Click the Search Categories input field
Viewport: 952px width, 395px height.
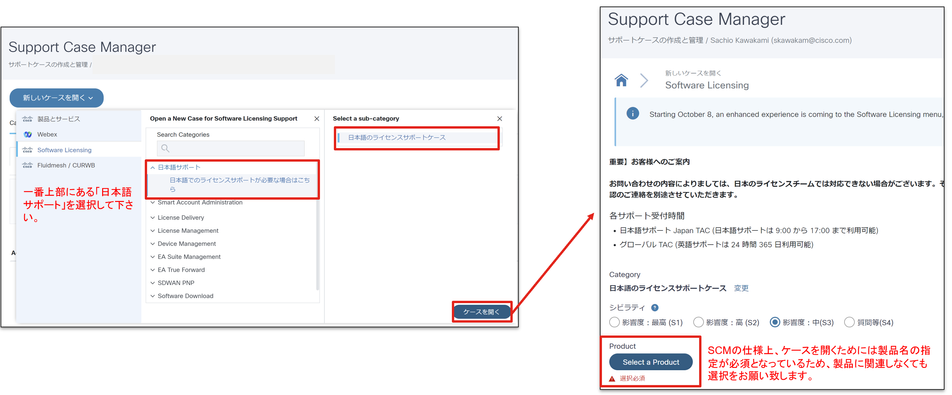231,149
